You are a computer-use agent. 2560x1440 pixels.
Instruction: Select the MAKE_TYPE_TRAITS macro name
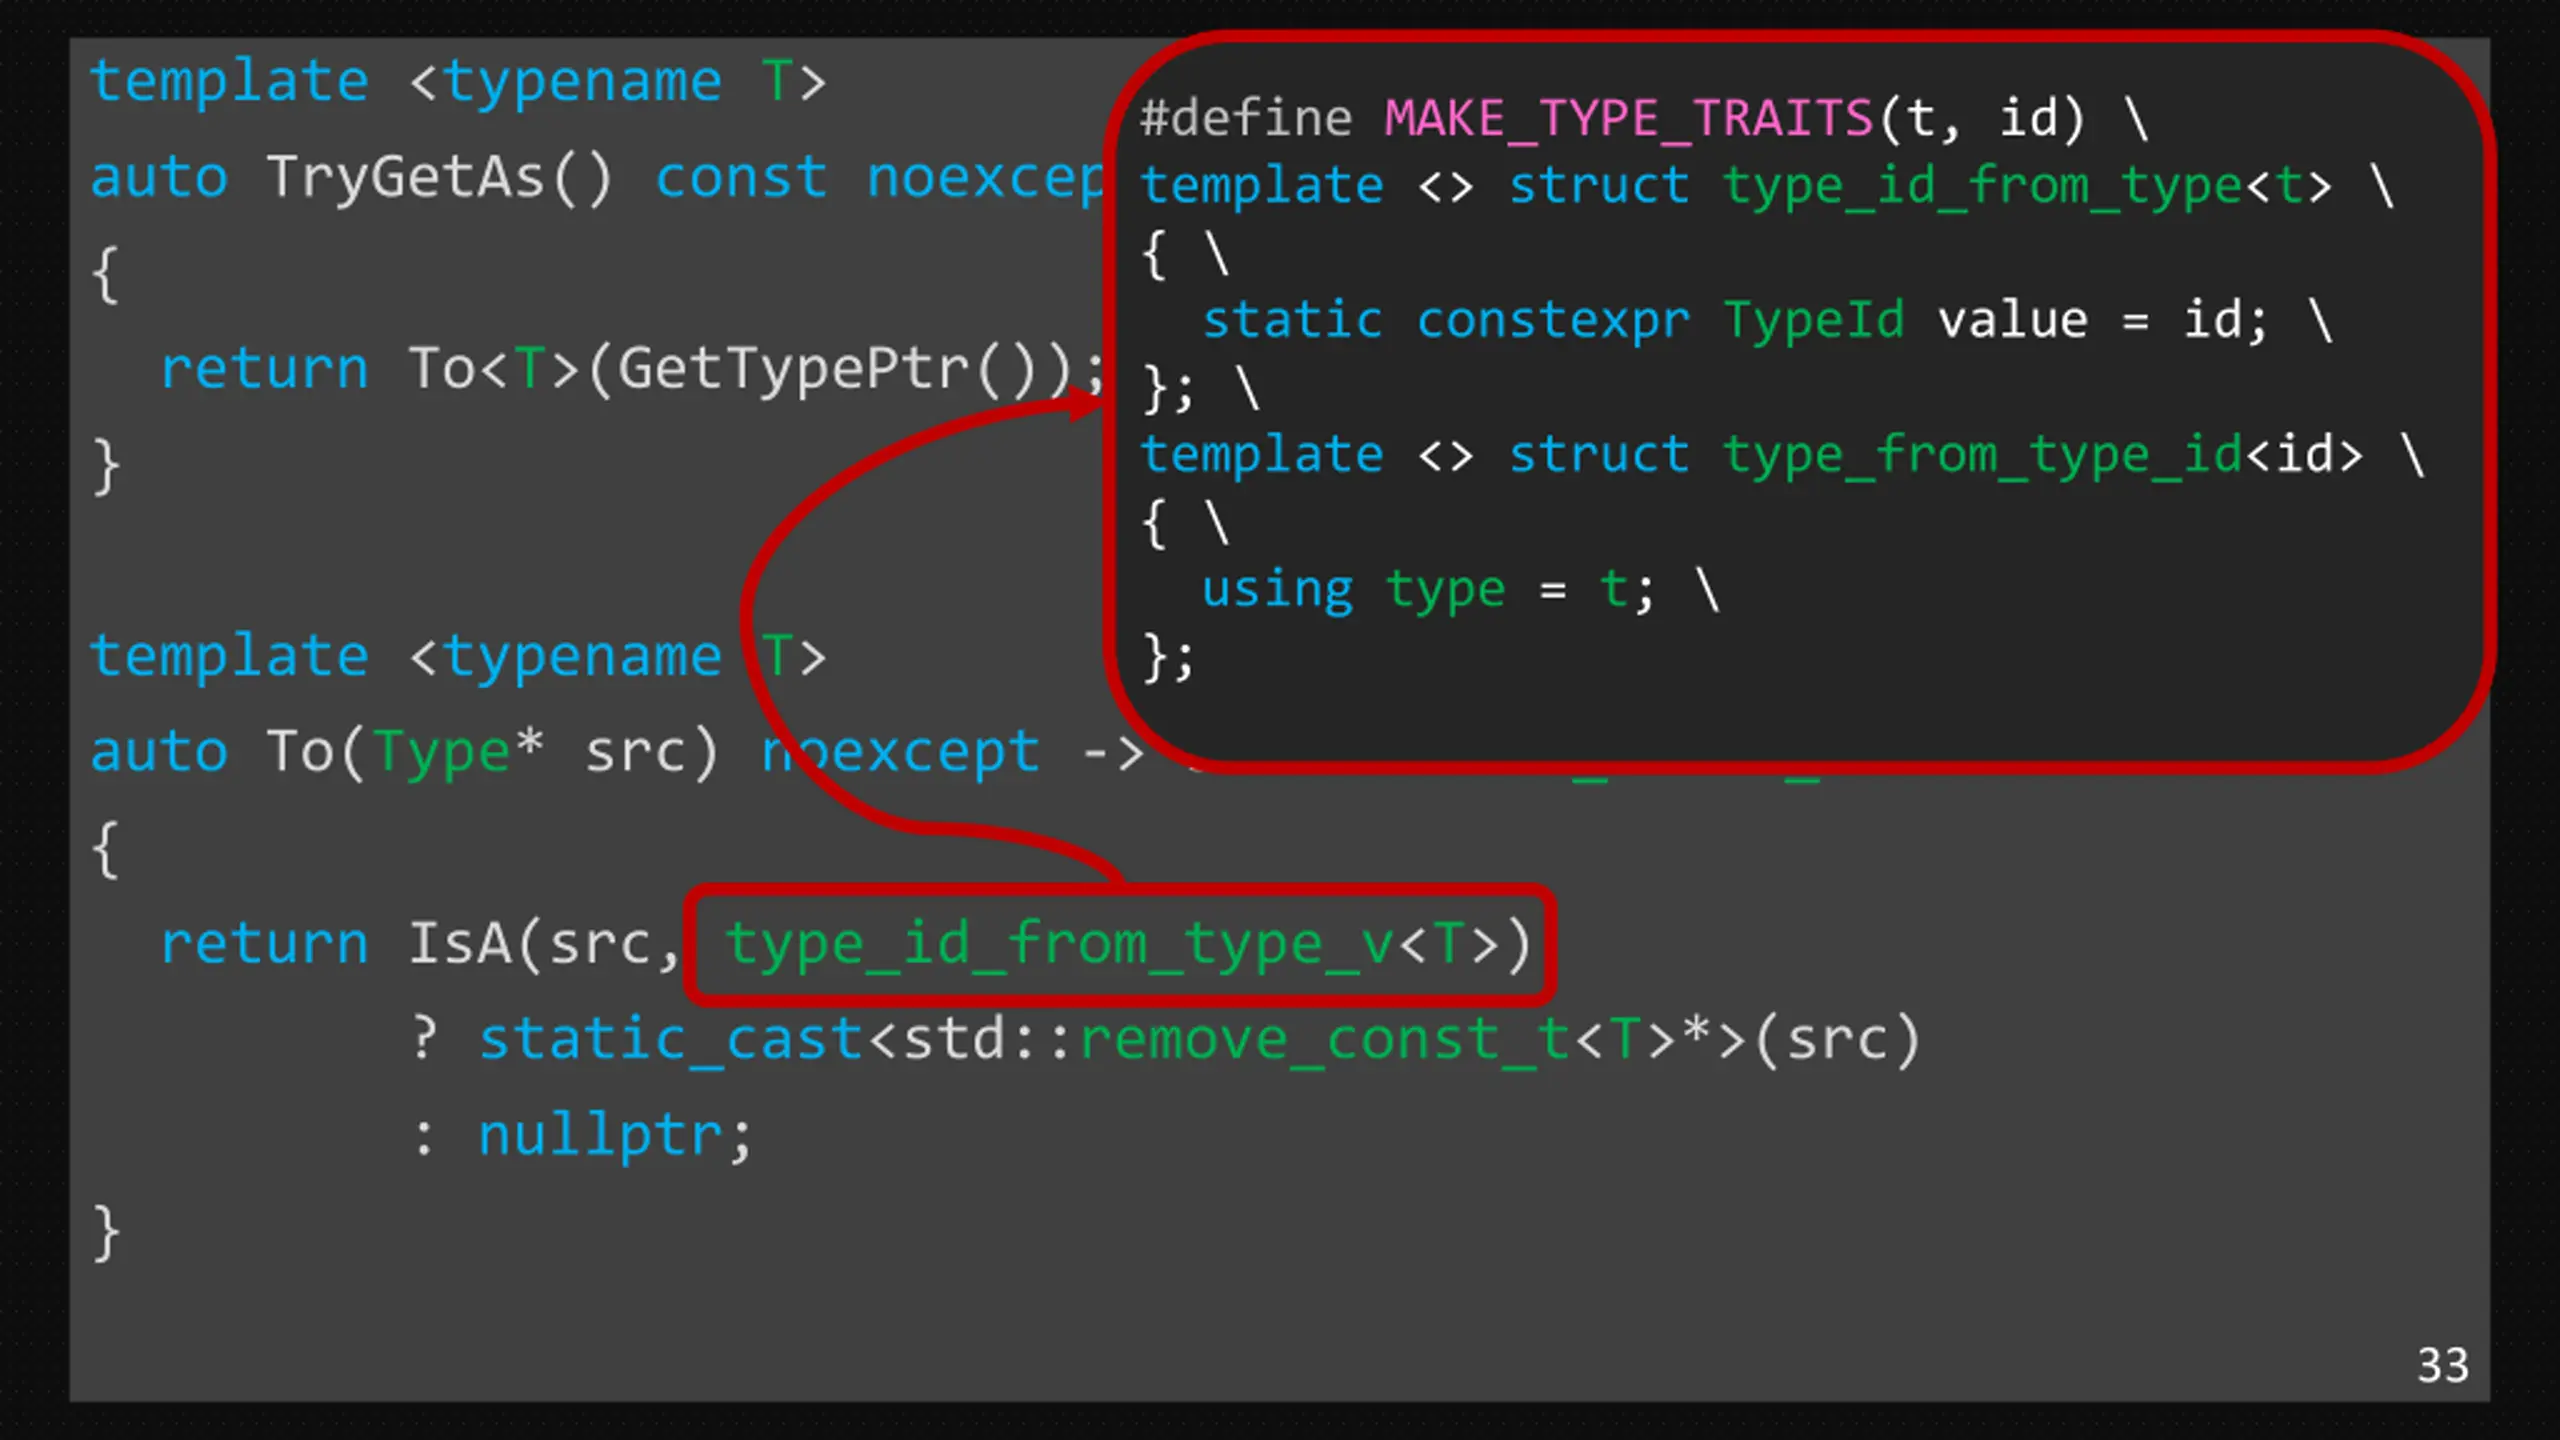(x=1628, y=120)
